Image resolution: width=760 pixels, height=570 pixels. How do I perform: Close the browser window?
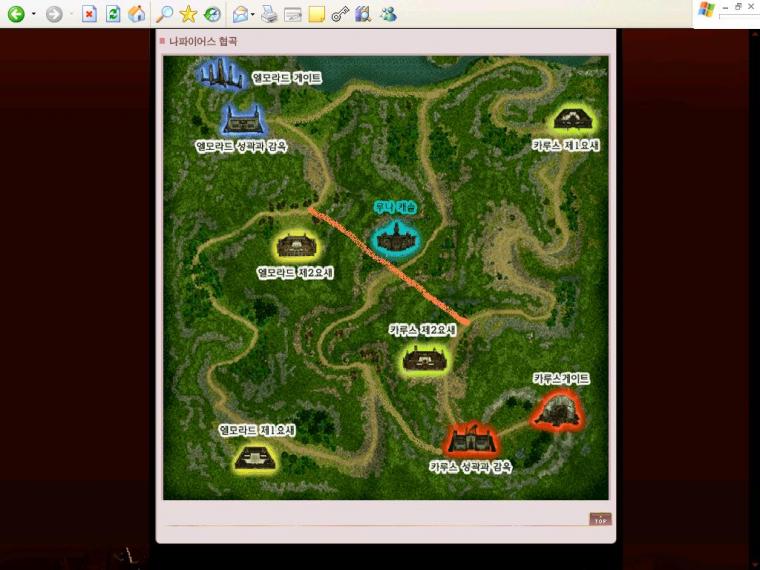click(x=751, y=6)
